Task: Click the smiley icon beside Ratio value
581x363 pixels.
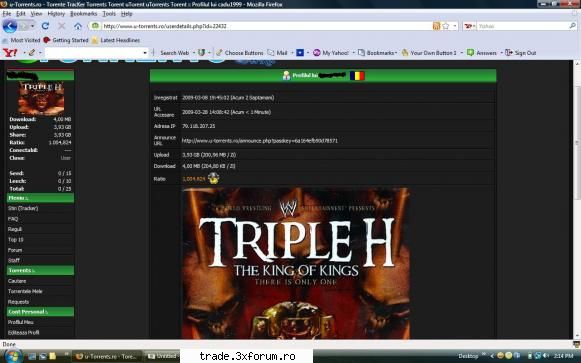Action: coord(213,179)
